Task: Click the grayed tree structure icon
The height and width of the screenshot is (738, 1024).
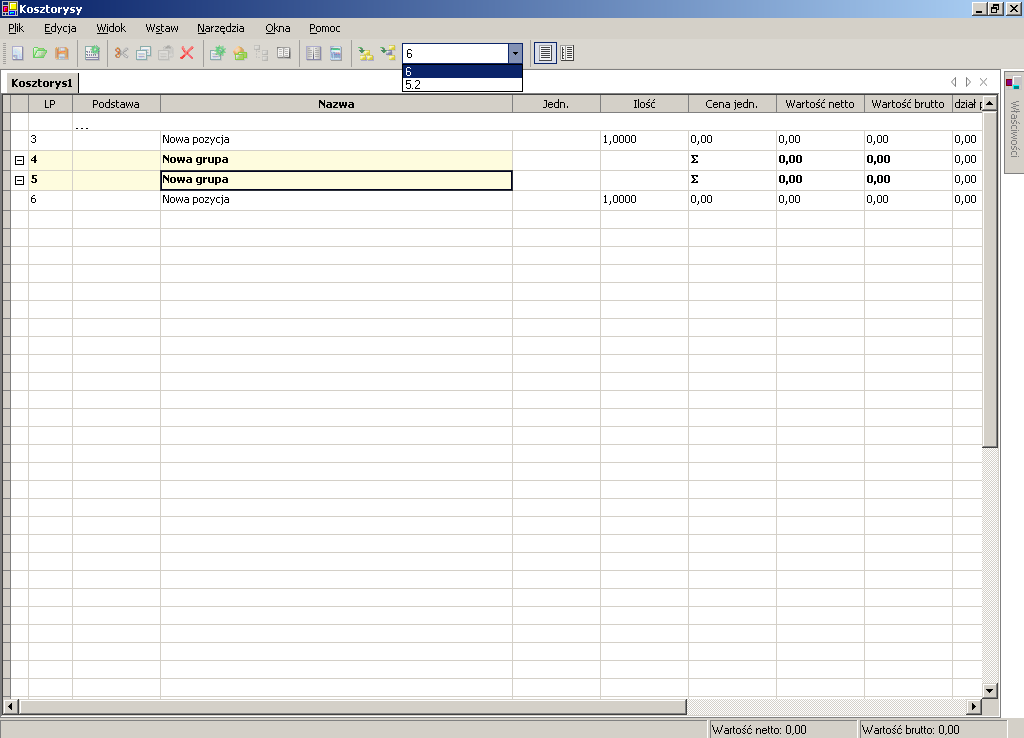Action: point(261,54)
